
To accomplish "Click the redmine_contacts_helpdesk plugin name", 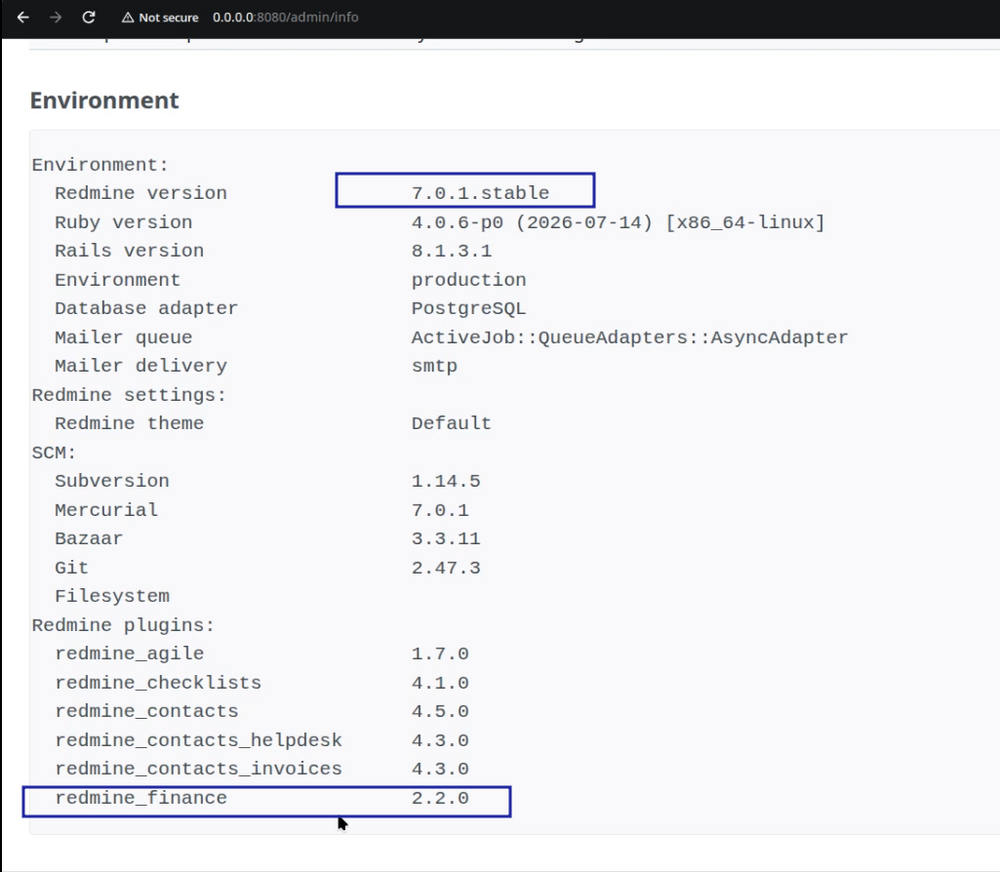I will (198, 740).
